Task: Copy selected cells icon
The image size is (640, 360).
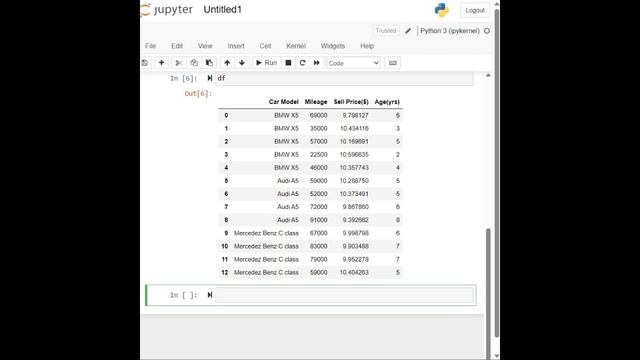Action: (x=194, y=63)
